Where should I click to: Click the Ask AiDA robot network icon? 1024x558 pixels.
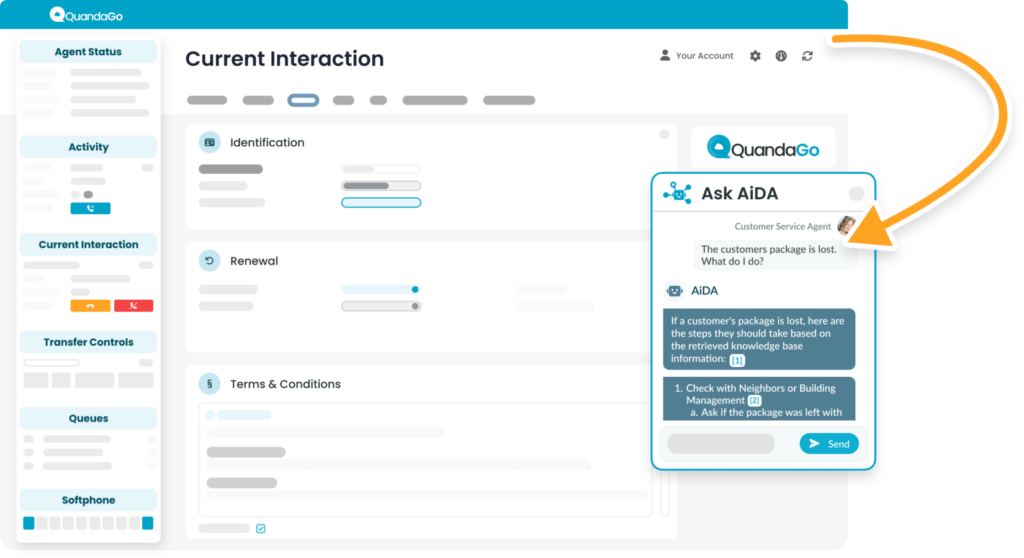[x=677, y=193]
